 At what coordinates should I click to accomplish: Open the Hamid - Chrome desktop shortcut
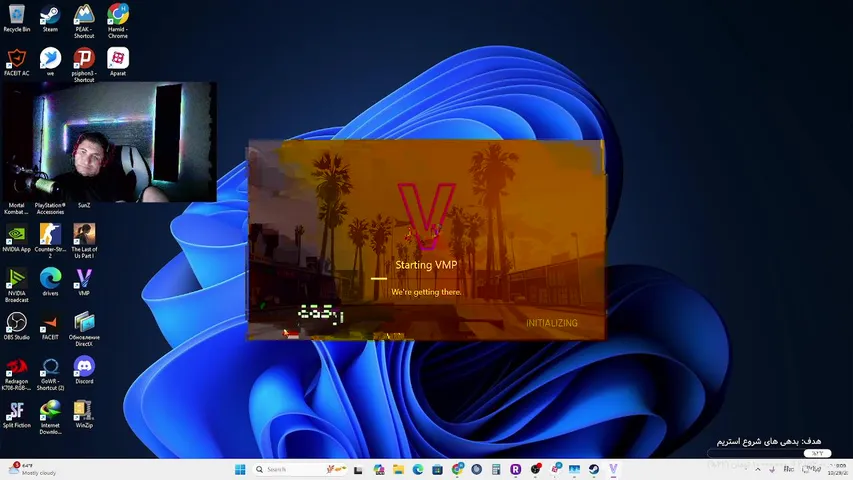[x=118, y=21]
